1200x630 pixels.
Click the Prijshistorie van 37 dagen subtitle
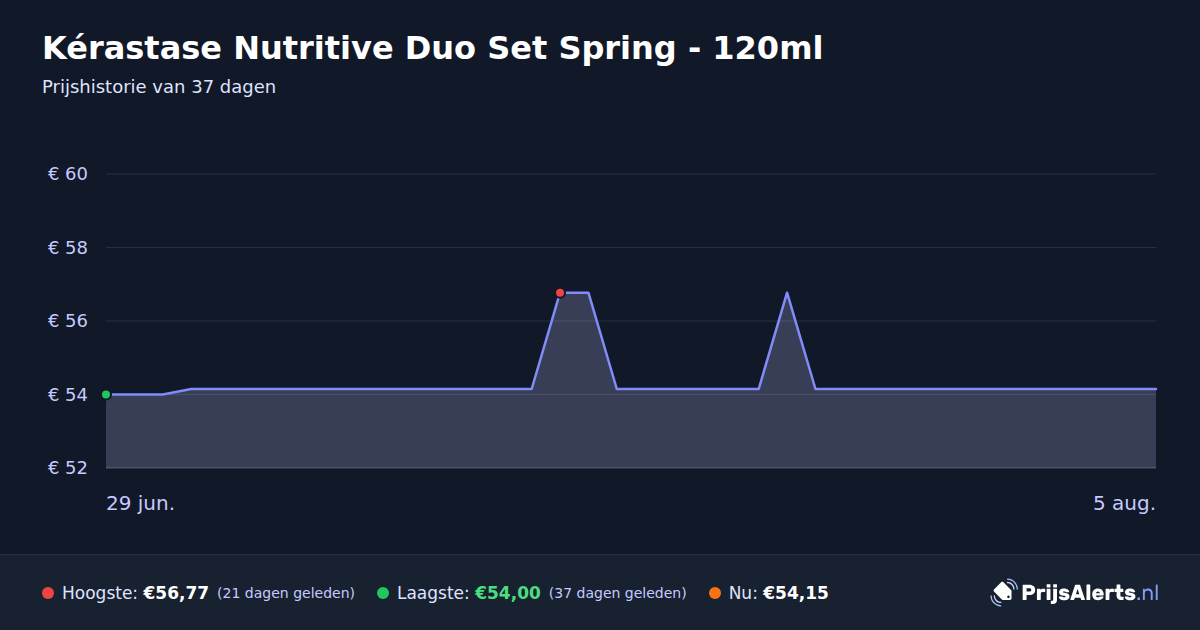(x=159, y=87)
